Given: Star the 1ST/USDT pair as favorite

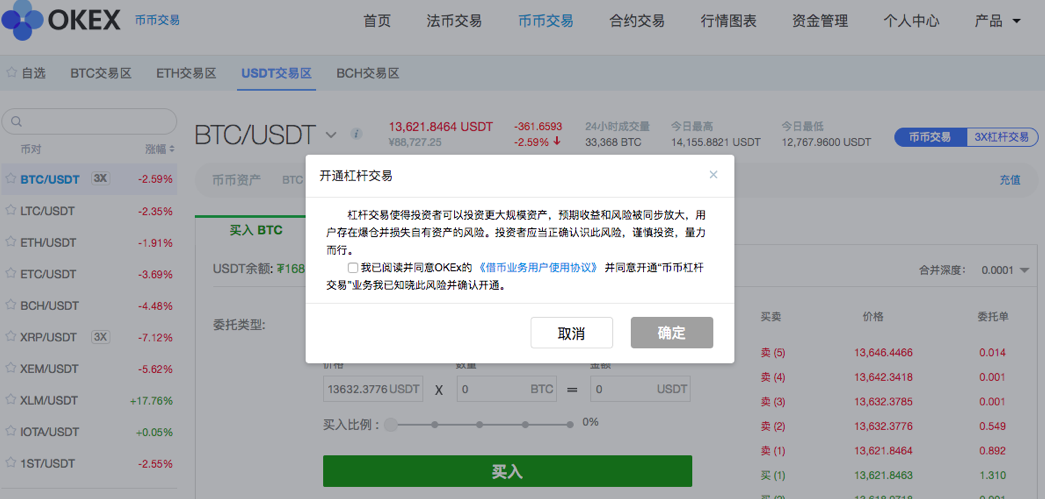Looking at the screenshot, I should coord(10,462).
